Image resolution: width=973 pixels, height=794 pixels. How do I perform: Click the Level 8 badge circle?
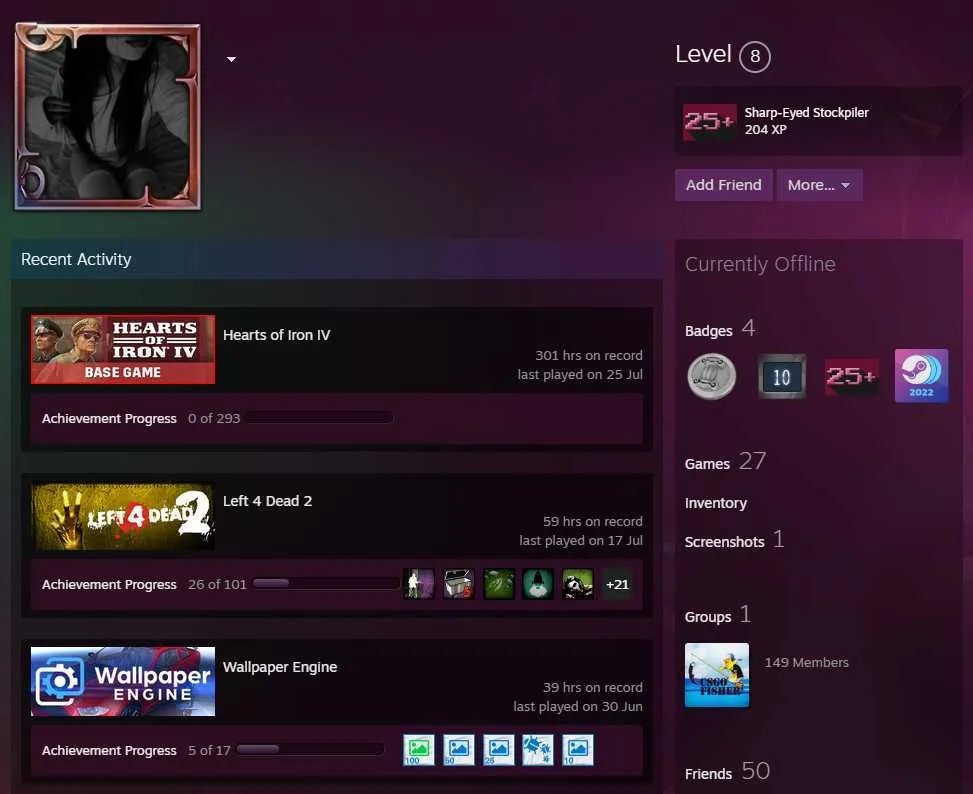[755, 56]
